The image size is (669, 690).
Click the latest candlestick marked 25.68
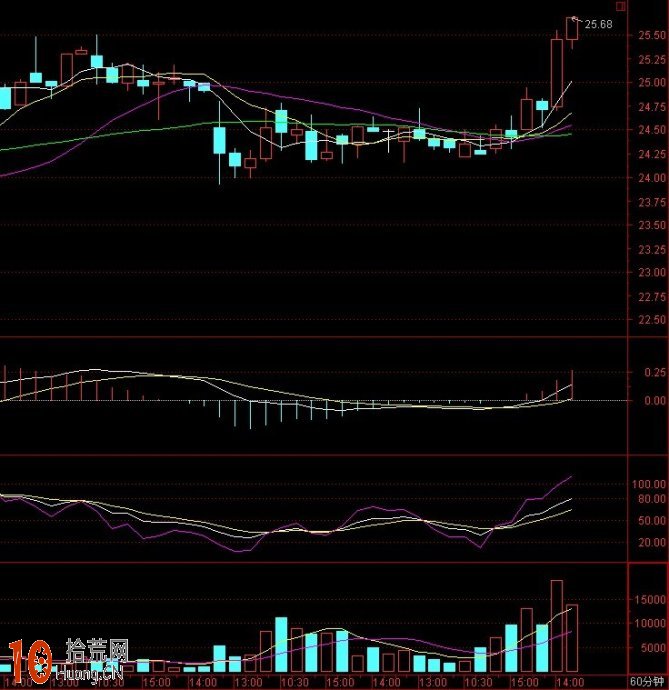[x=572, y=29]
